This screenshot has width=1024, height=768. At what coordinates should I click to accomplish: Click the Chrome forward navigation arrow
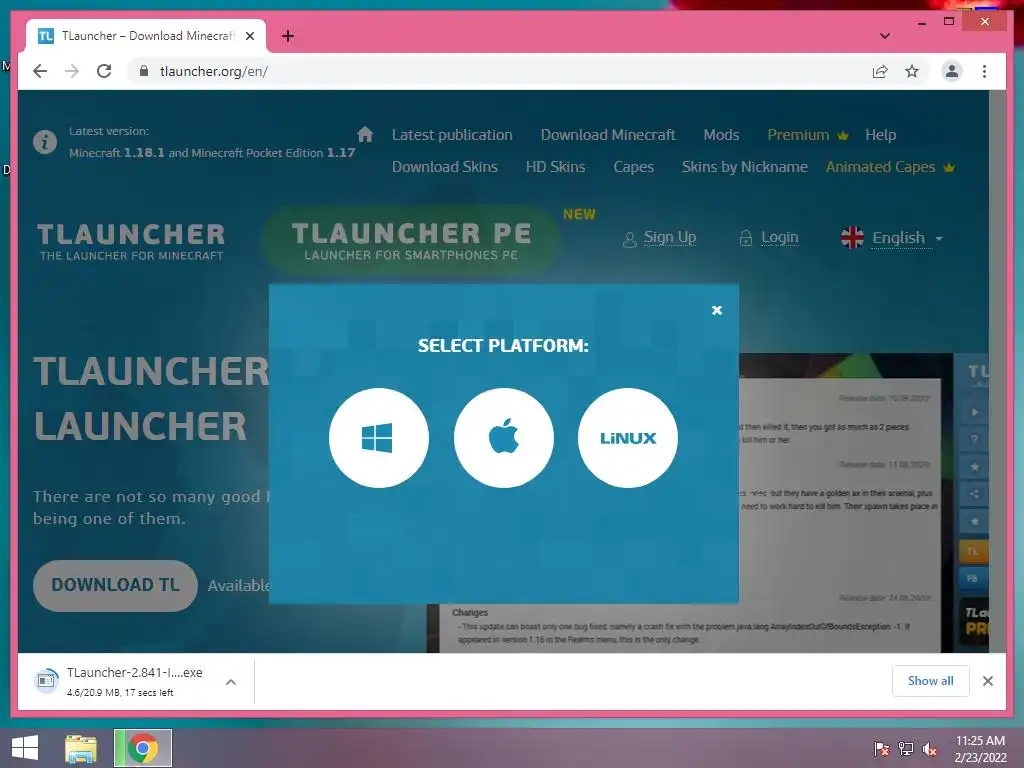coord(72,71)
